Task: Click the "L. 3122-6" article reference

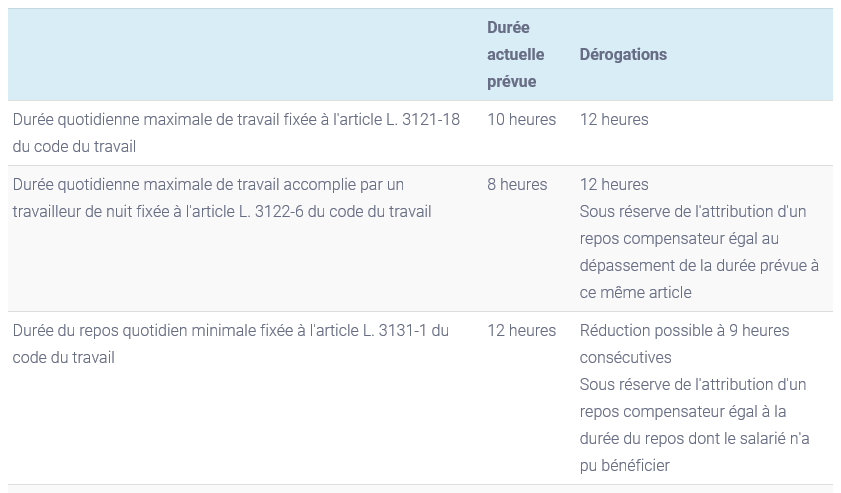Action: coord(269,212)
